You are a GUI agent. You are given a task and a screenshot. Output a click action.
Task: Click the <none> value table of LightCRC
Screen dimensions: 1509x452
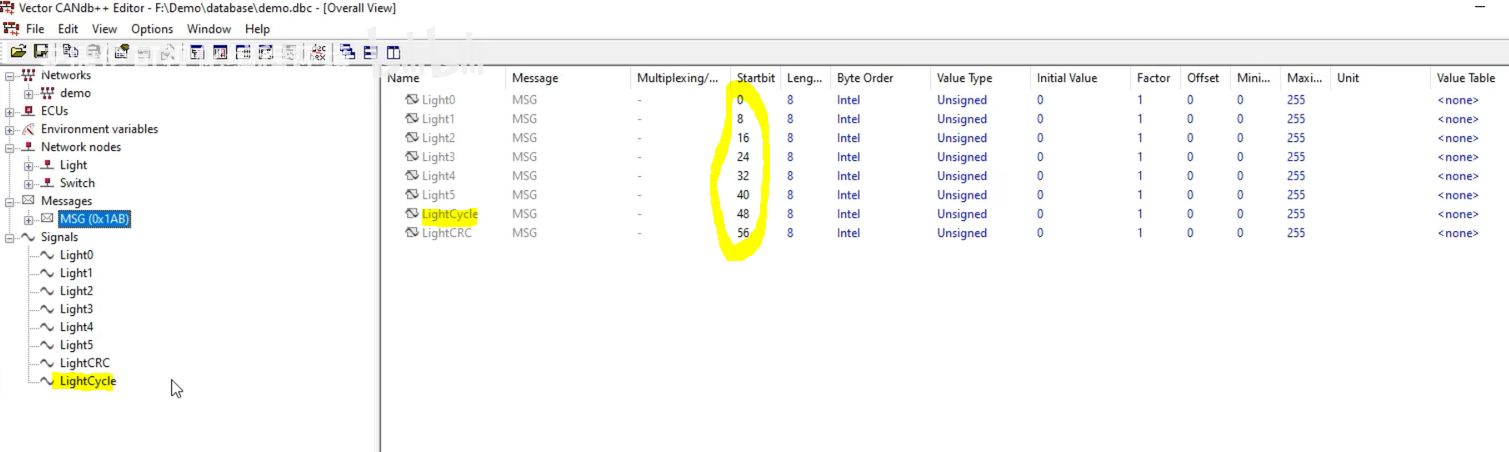pos(1457,233)
